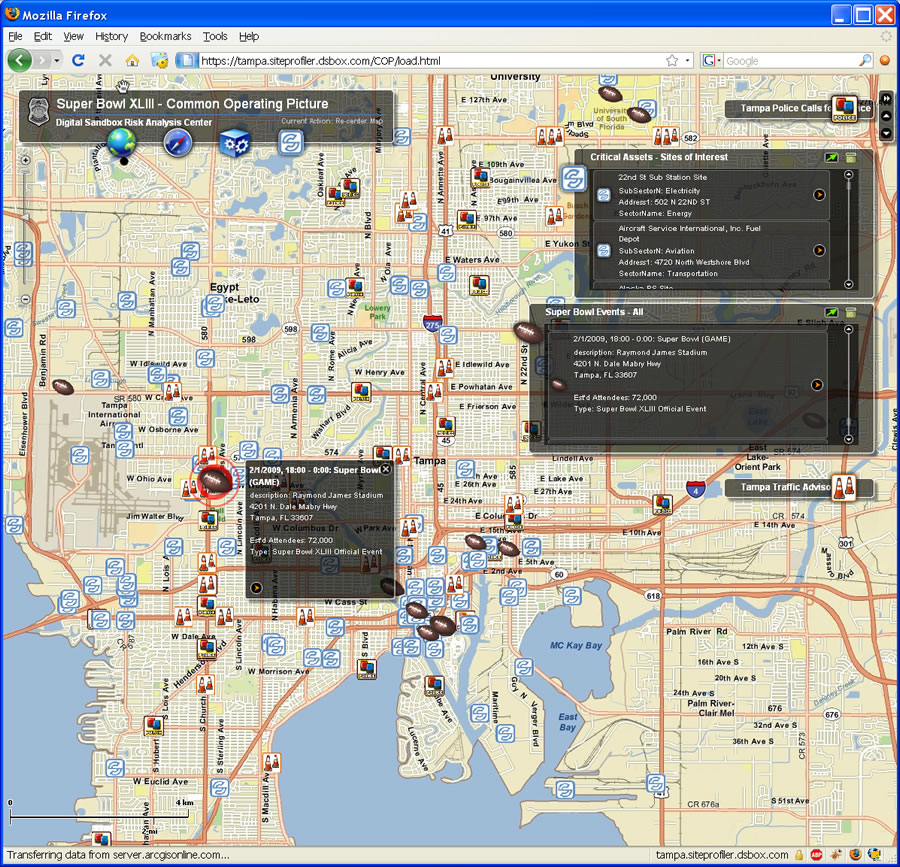Click scroll-down arrow in Super Bowl Events list

[x=849, y=439]
